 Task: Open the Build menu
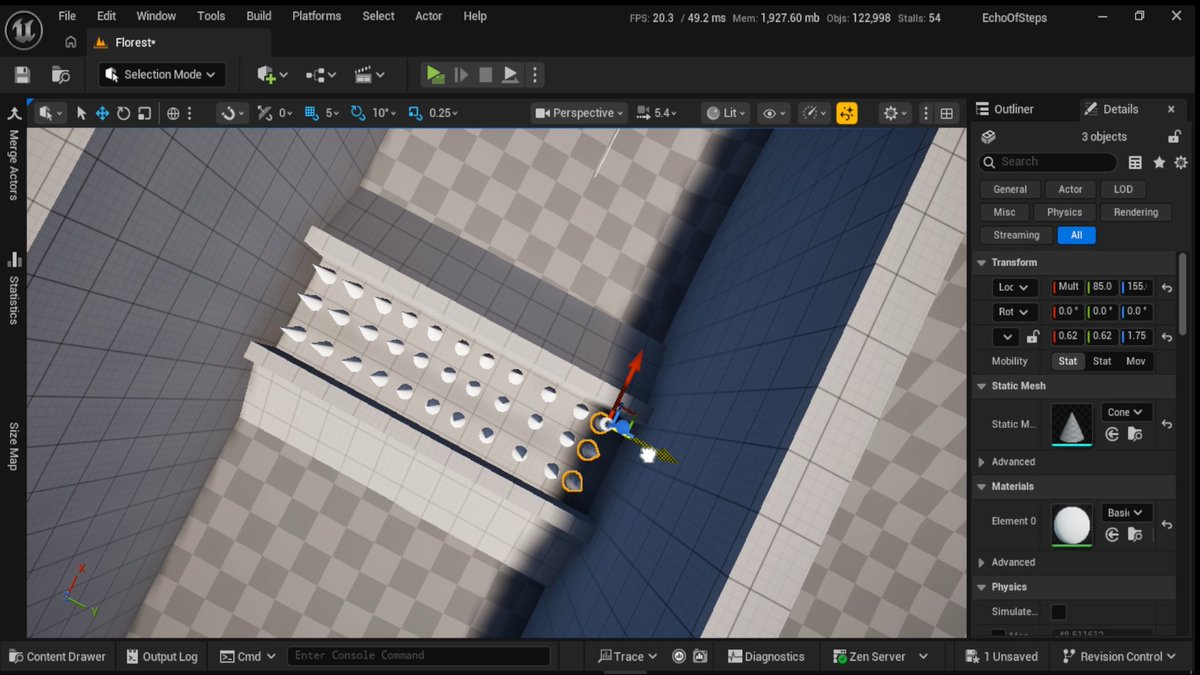pyautogui.click(x=259, y=16)
